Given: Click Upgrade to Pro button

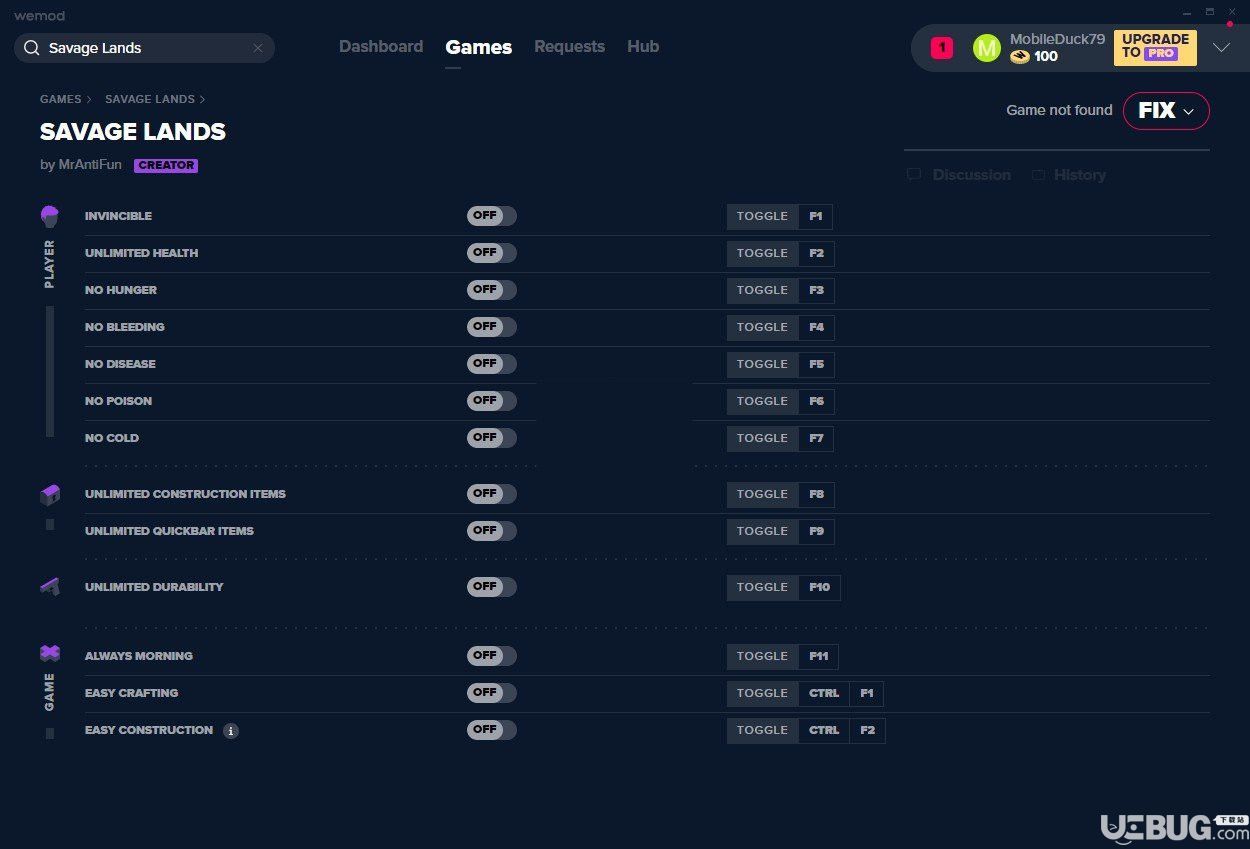Looking at the screenshot, I should point(1155,47).
